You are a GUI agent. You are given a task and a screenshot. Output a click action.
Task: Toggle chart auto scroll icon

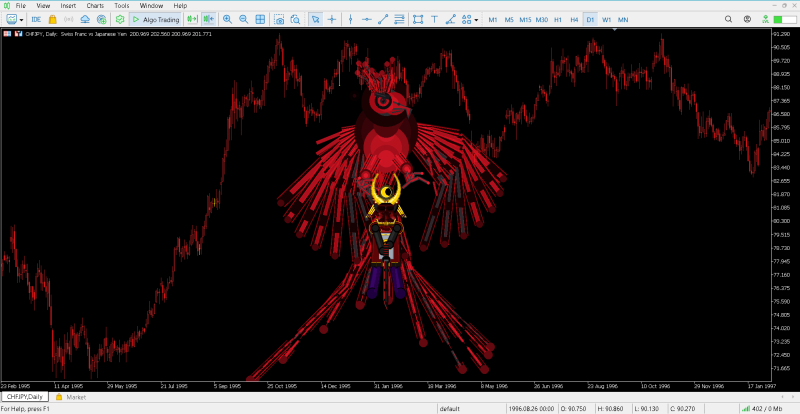[208, 19]
